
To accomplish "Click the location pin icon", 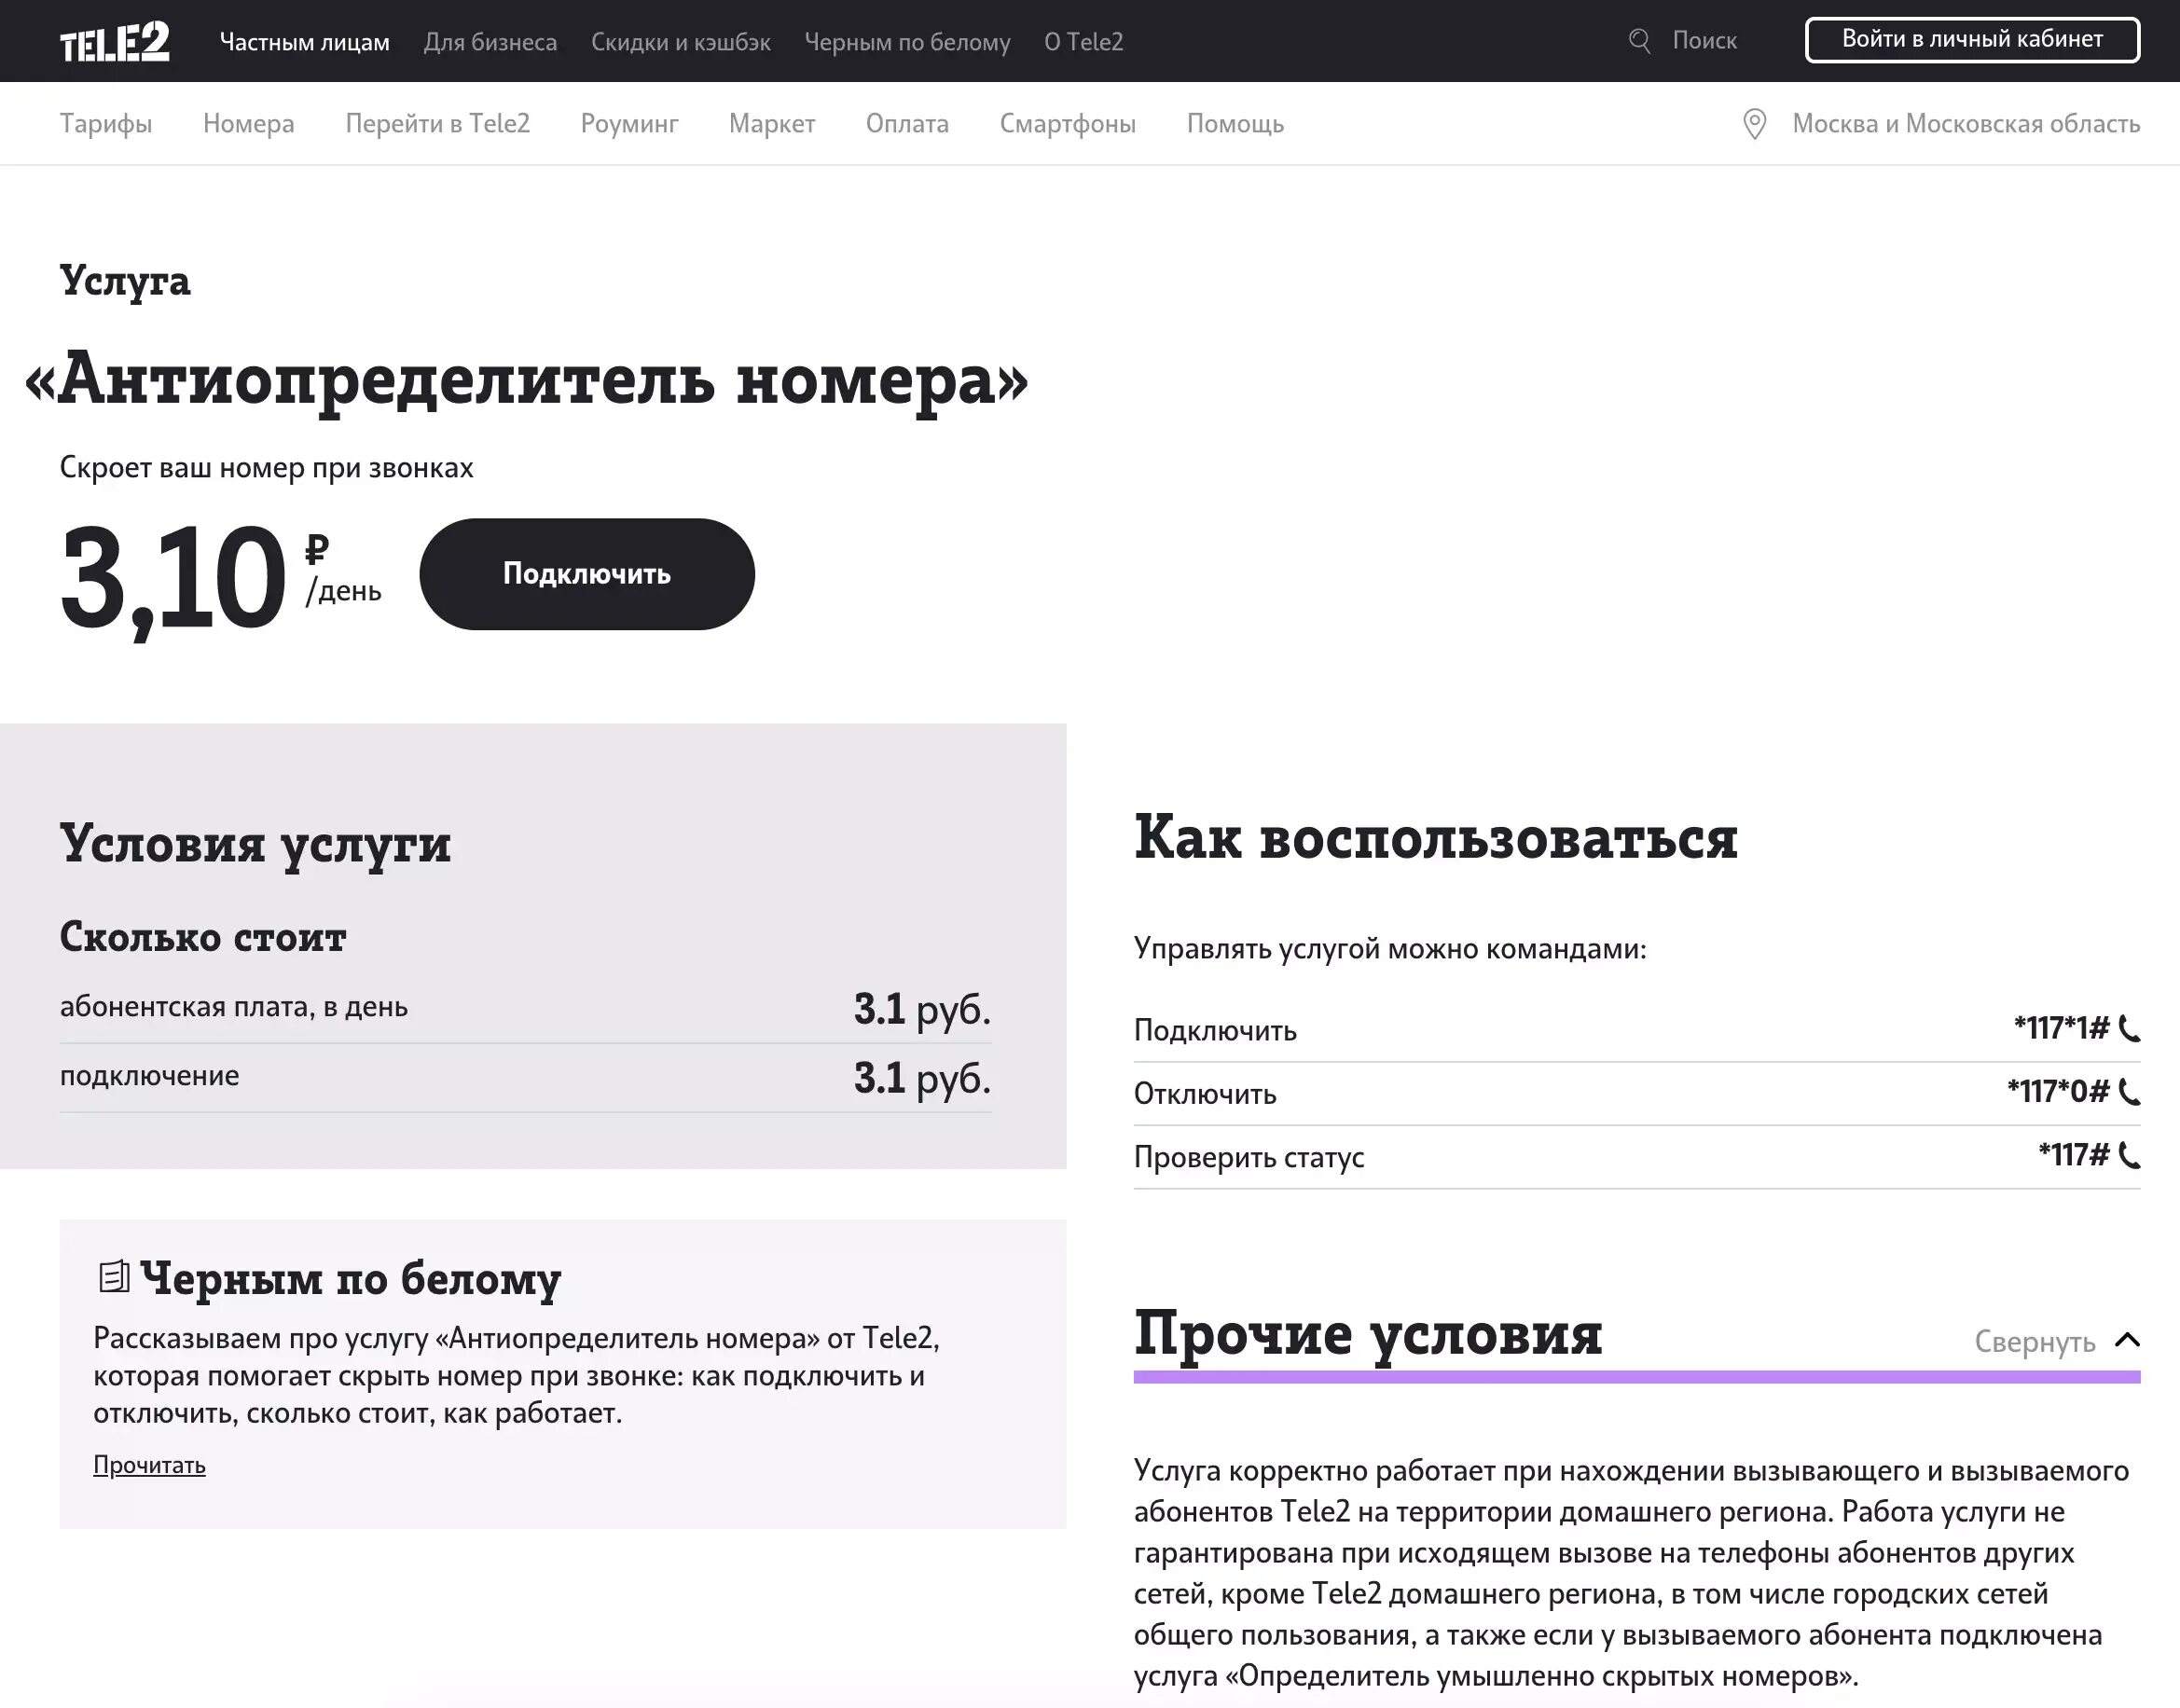I will tap(1754, 124).
